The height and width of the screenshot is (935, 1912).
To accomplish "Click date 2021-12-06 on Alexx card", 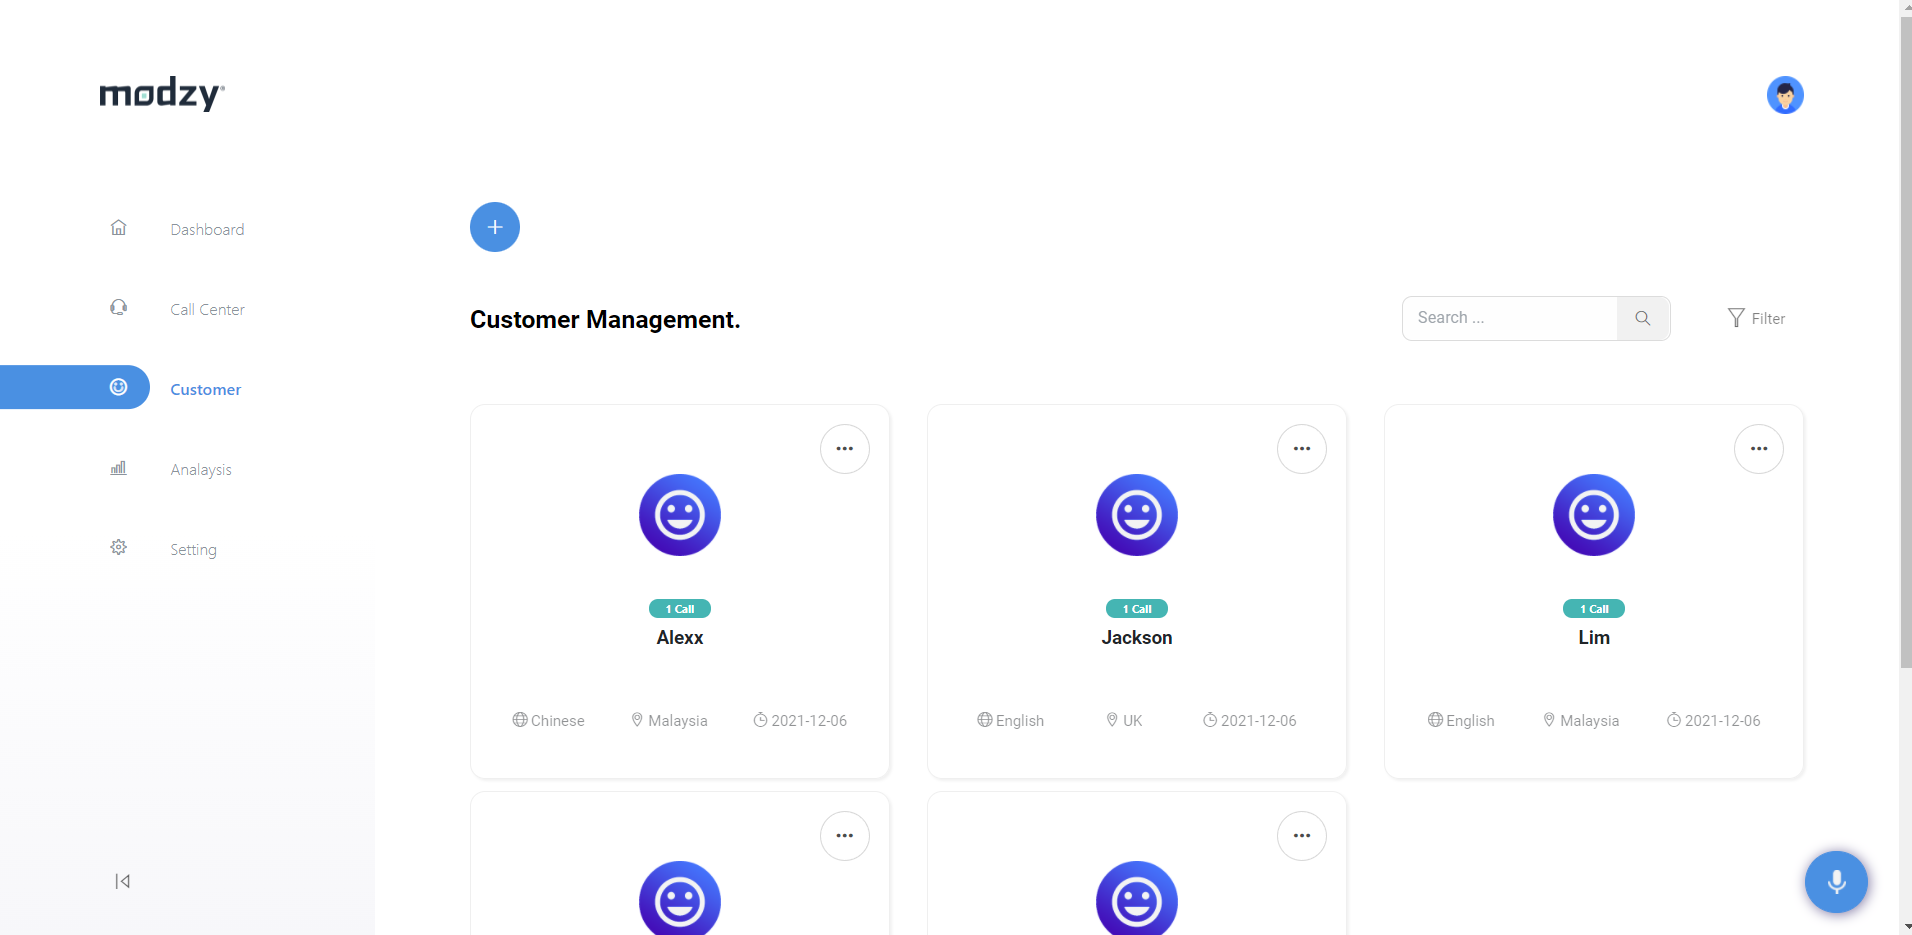I will (800, 720).
